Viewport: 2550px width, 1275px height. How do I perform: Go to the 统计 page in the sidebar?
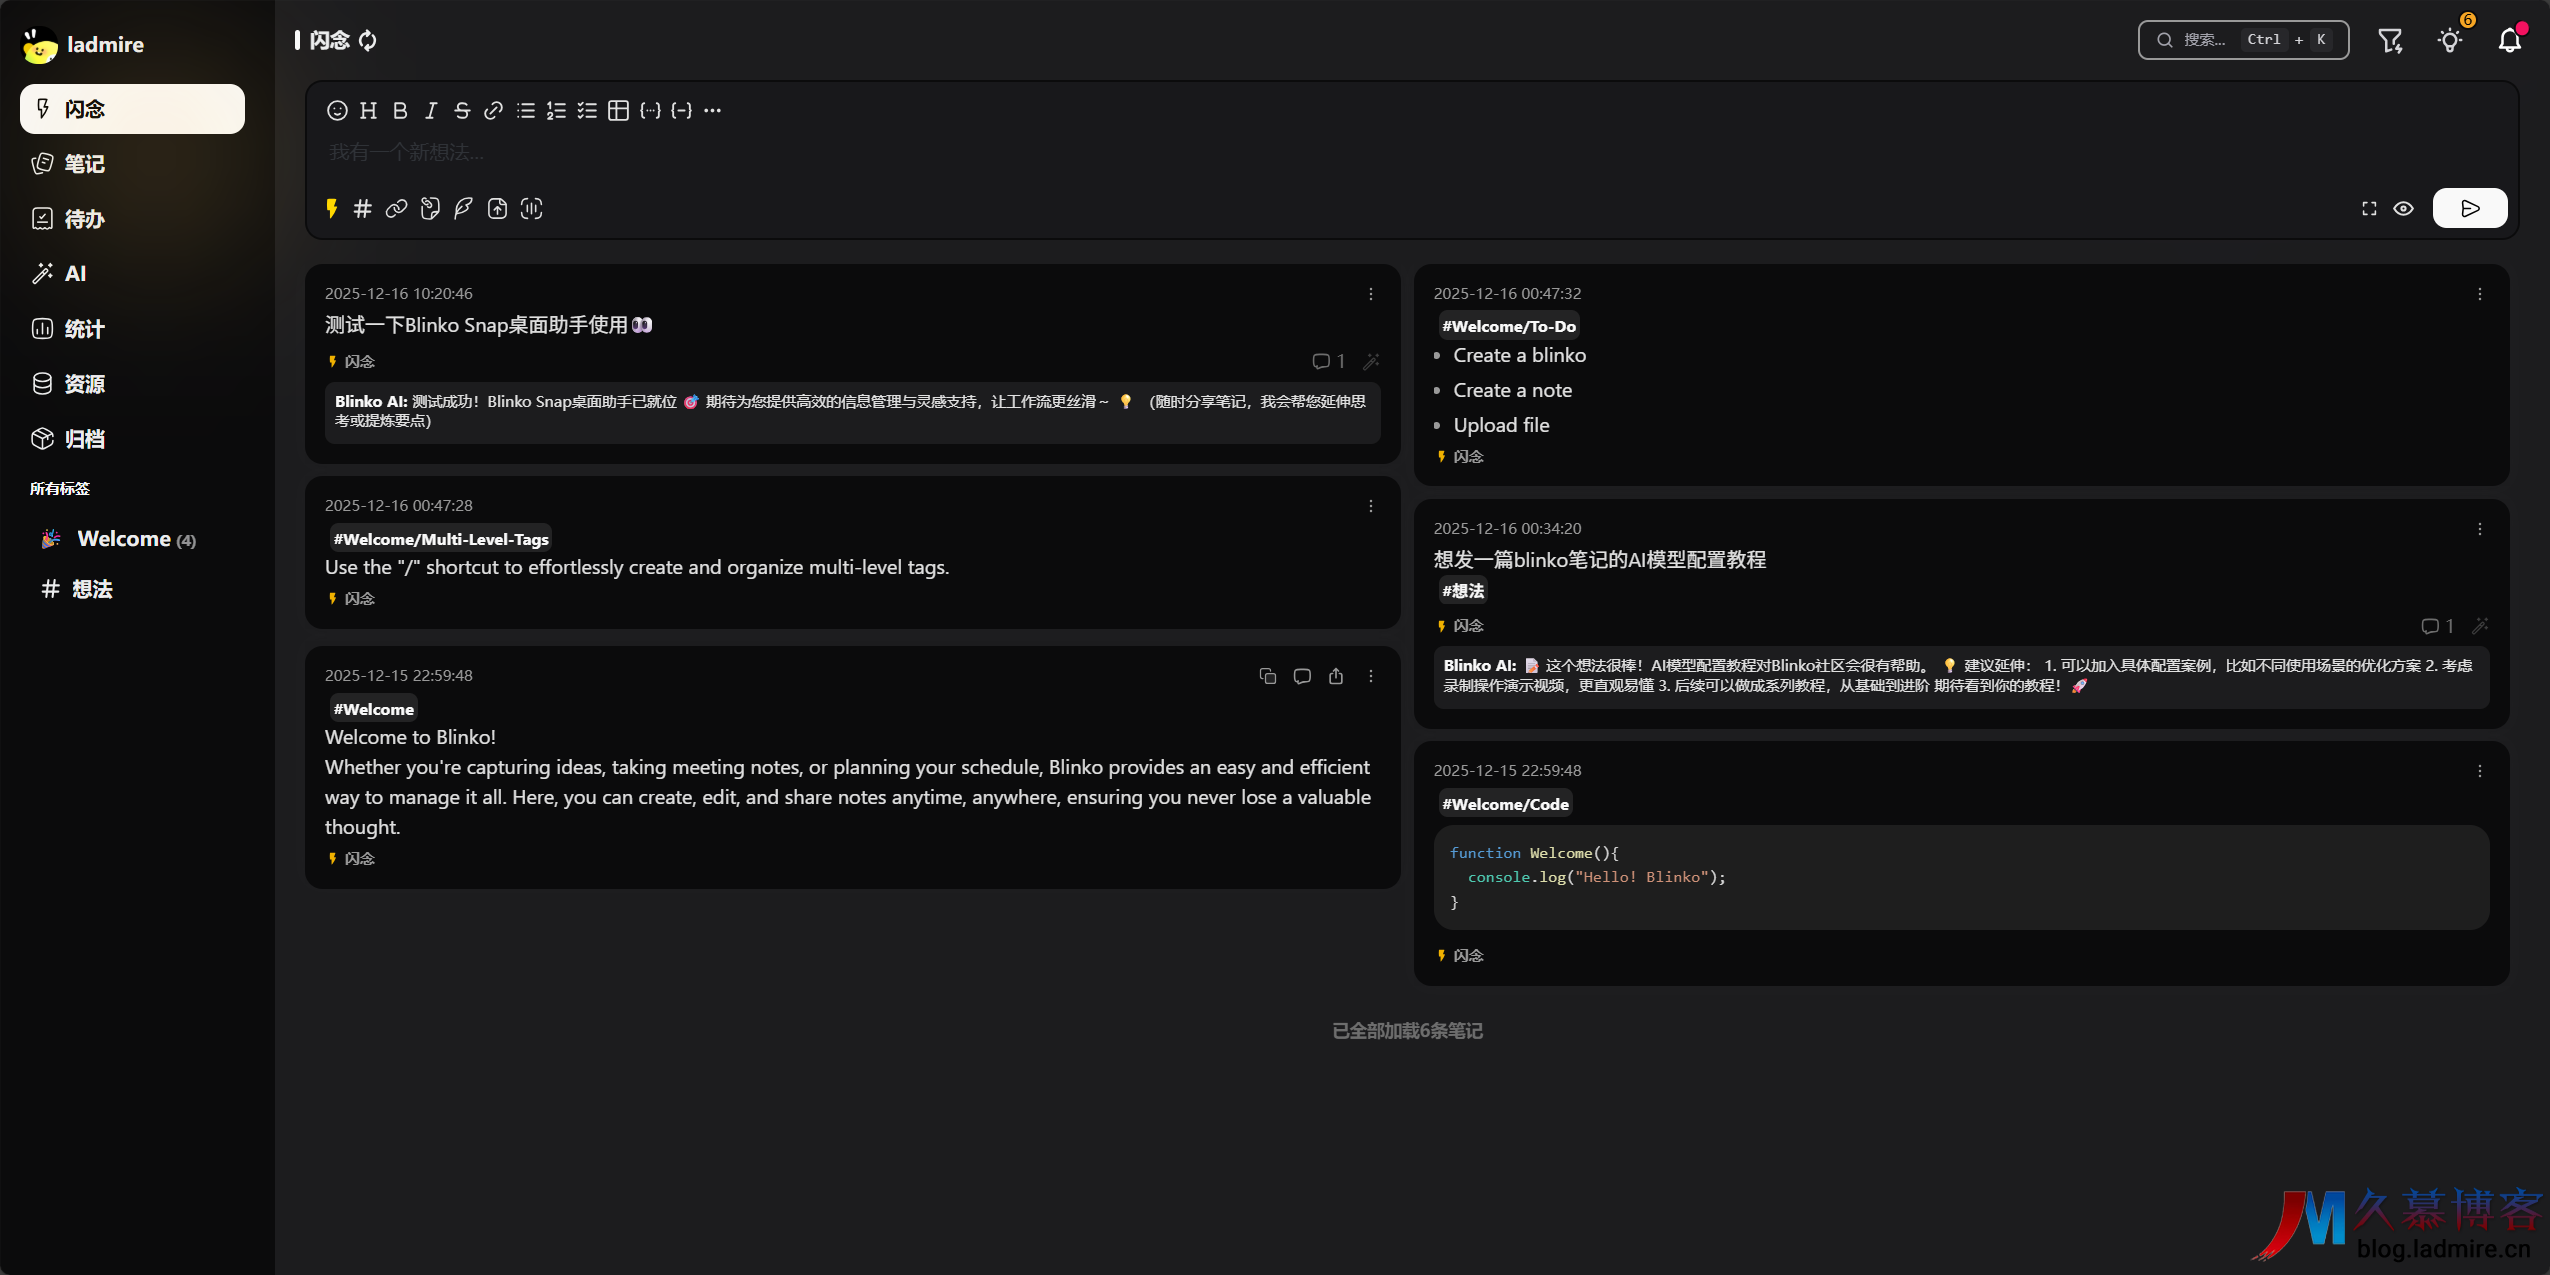tap(84, 329)
